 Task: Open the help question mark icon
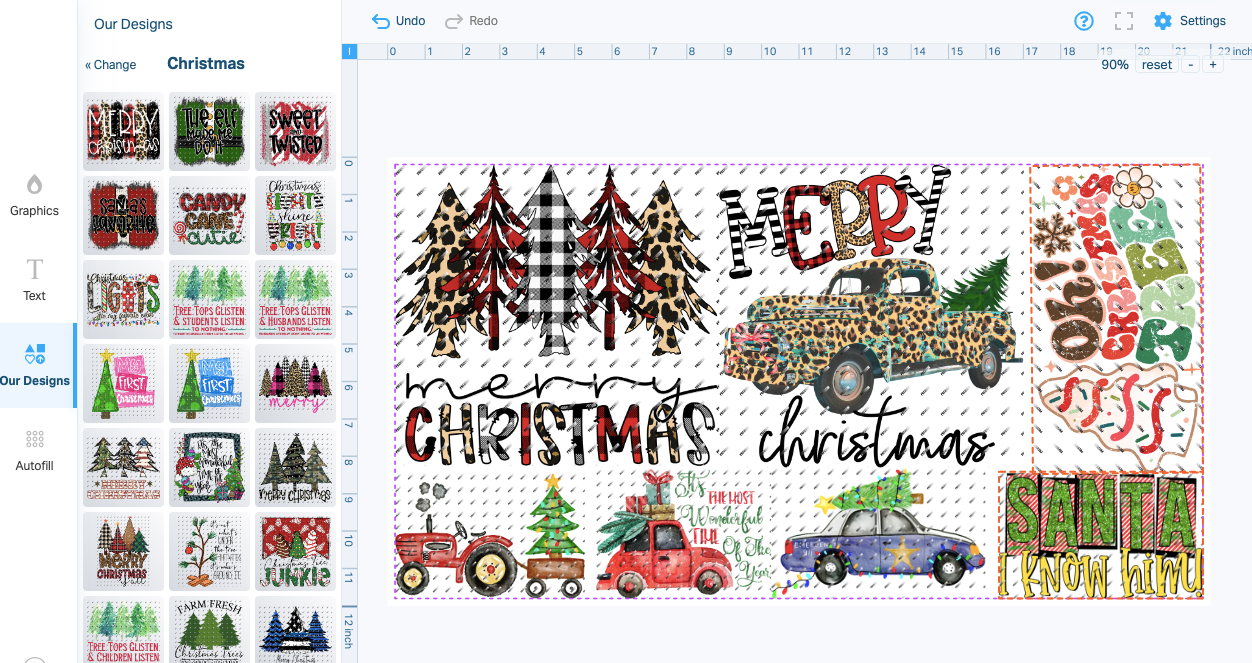point(1084,21)
